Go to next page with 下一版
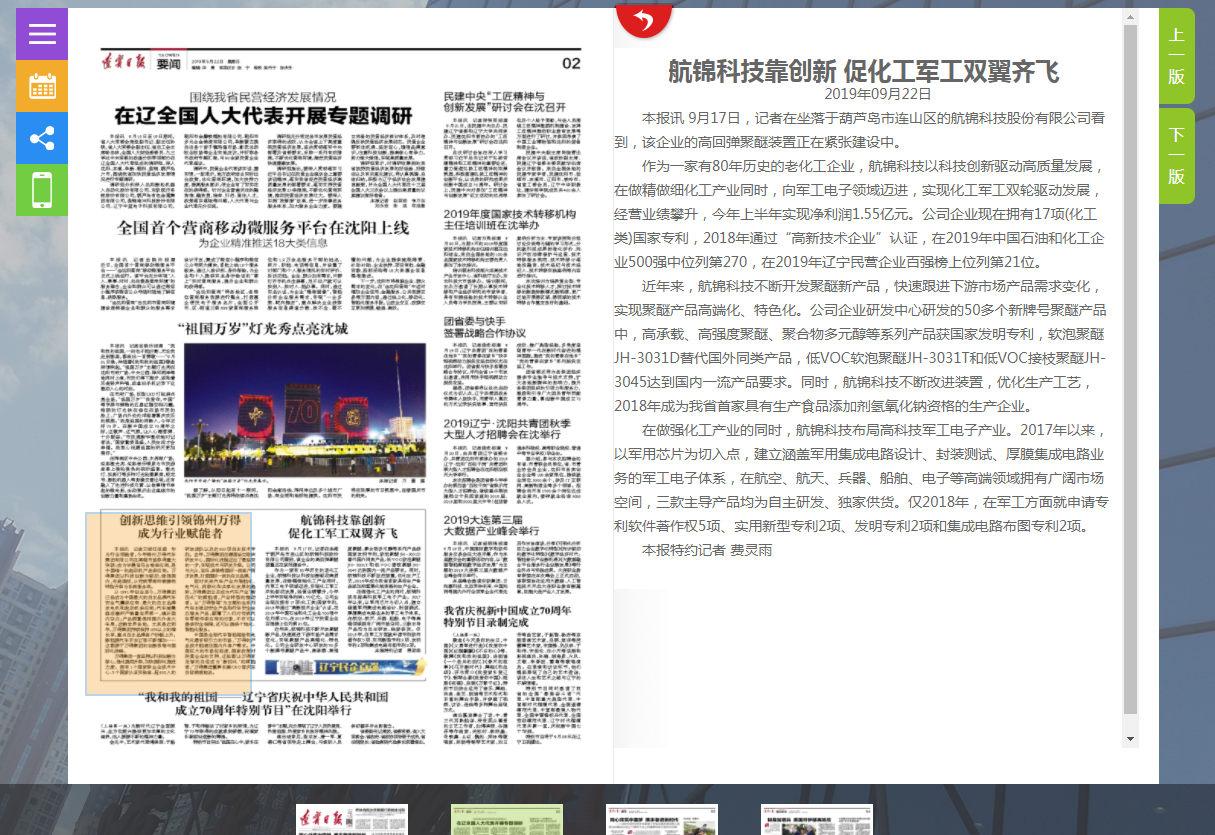Screen dimensions: 1215x835 pyautogui.click(x=1176, y=155)
